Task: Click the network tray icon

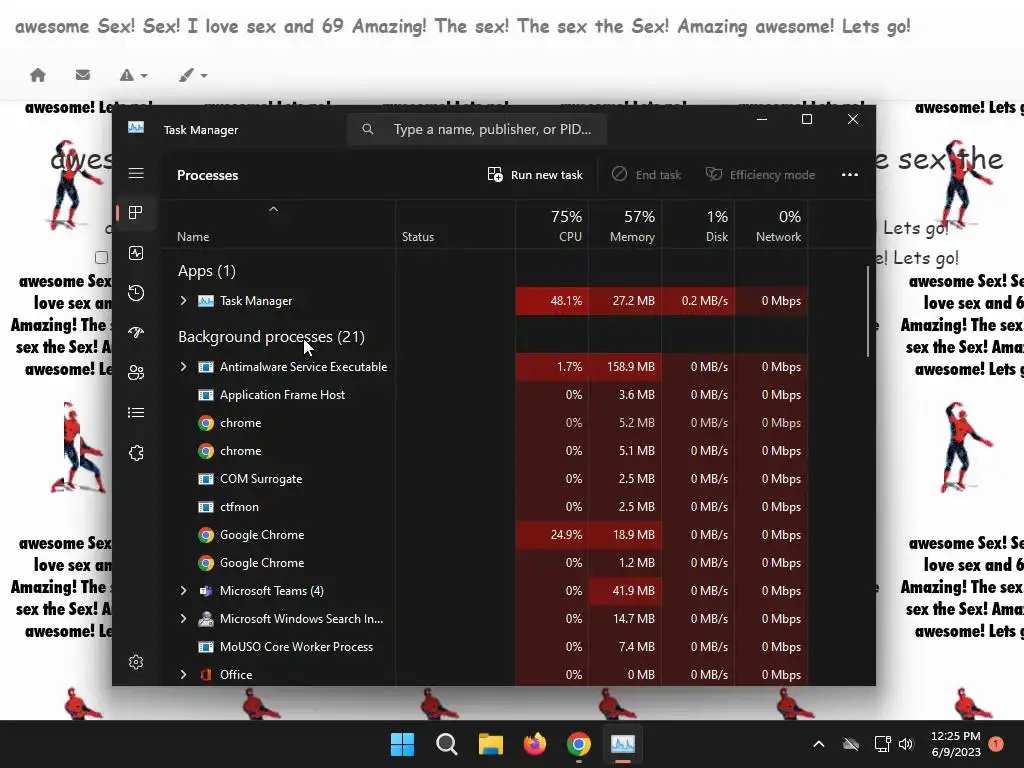Action: coord(882,744)
